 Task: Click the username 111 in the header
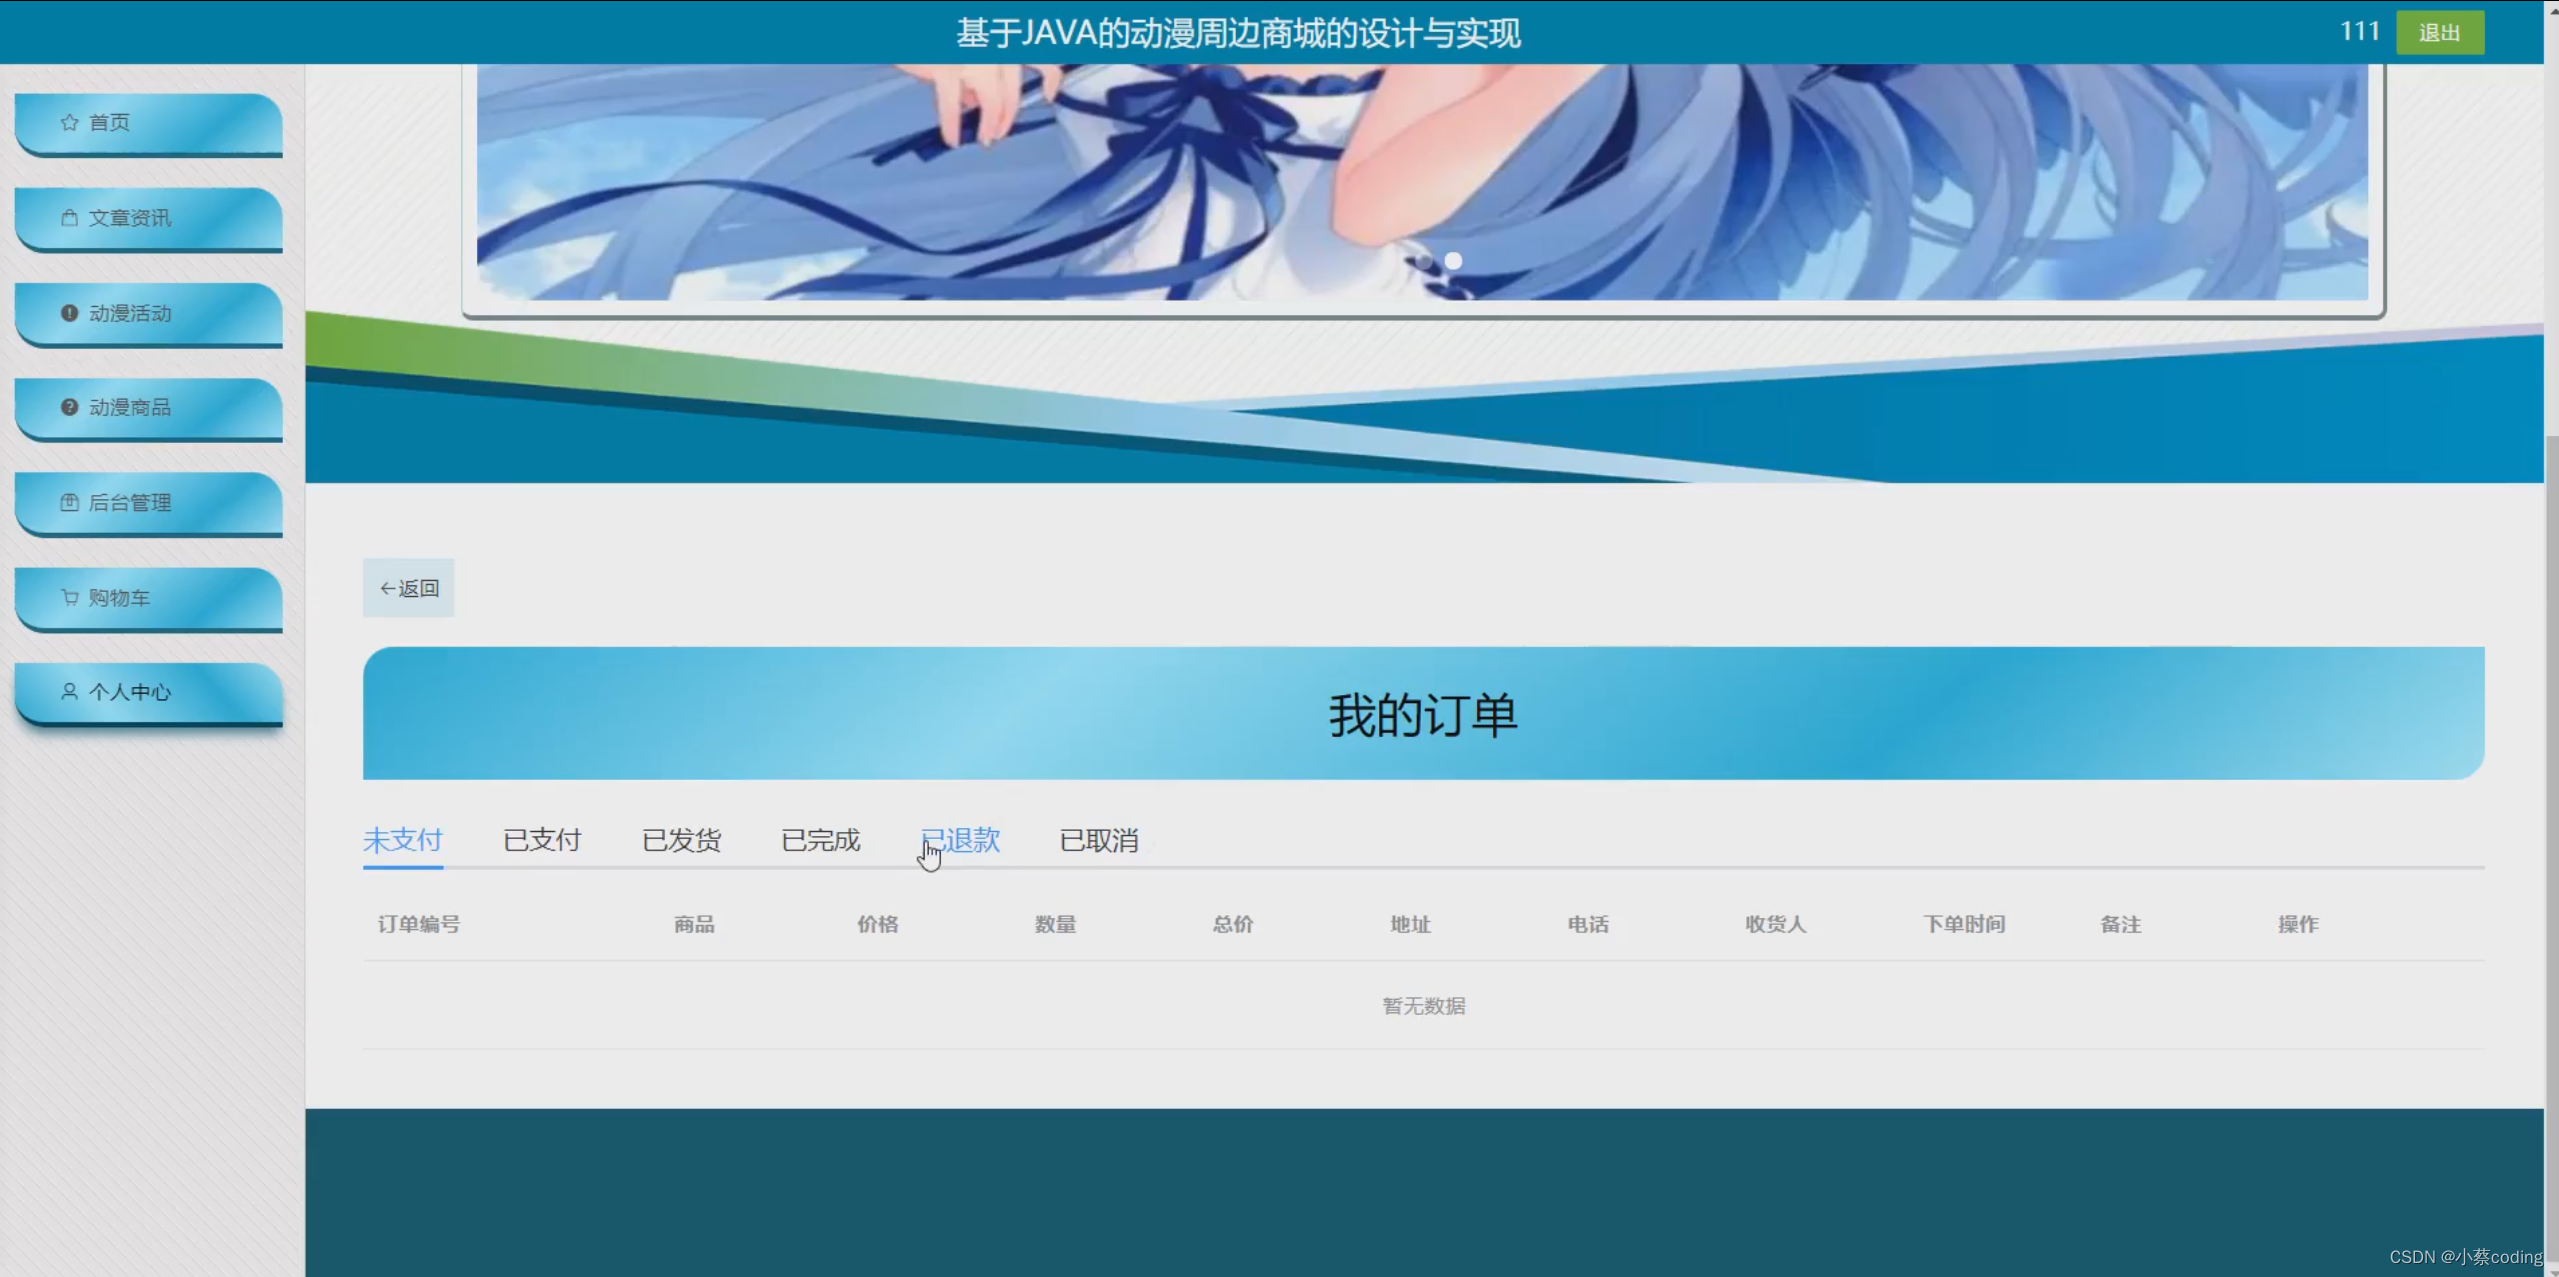coord(2359,31)
